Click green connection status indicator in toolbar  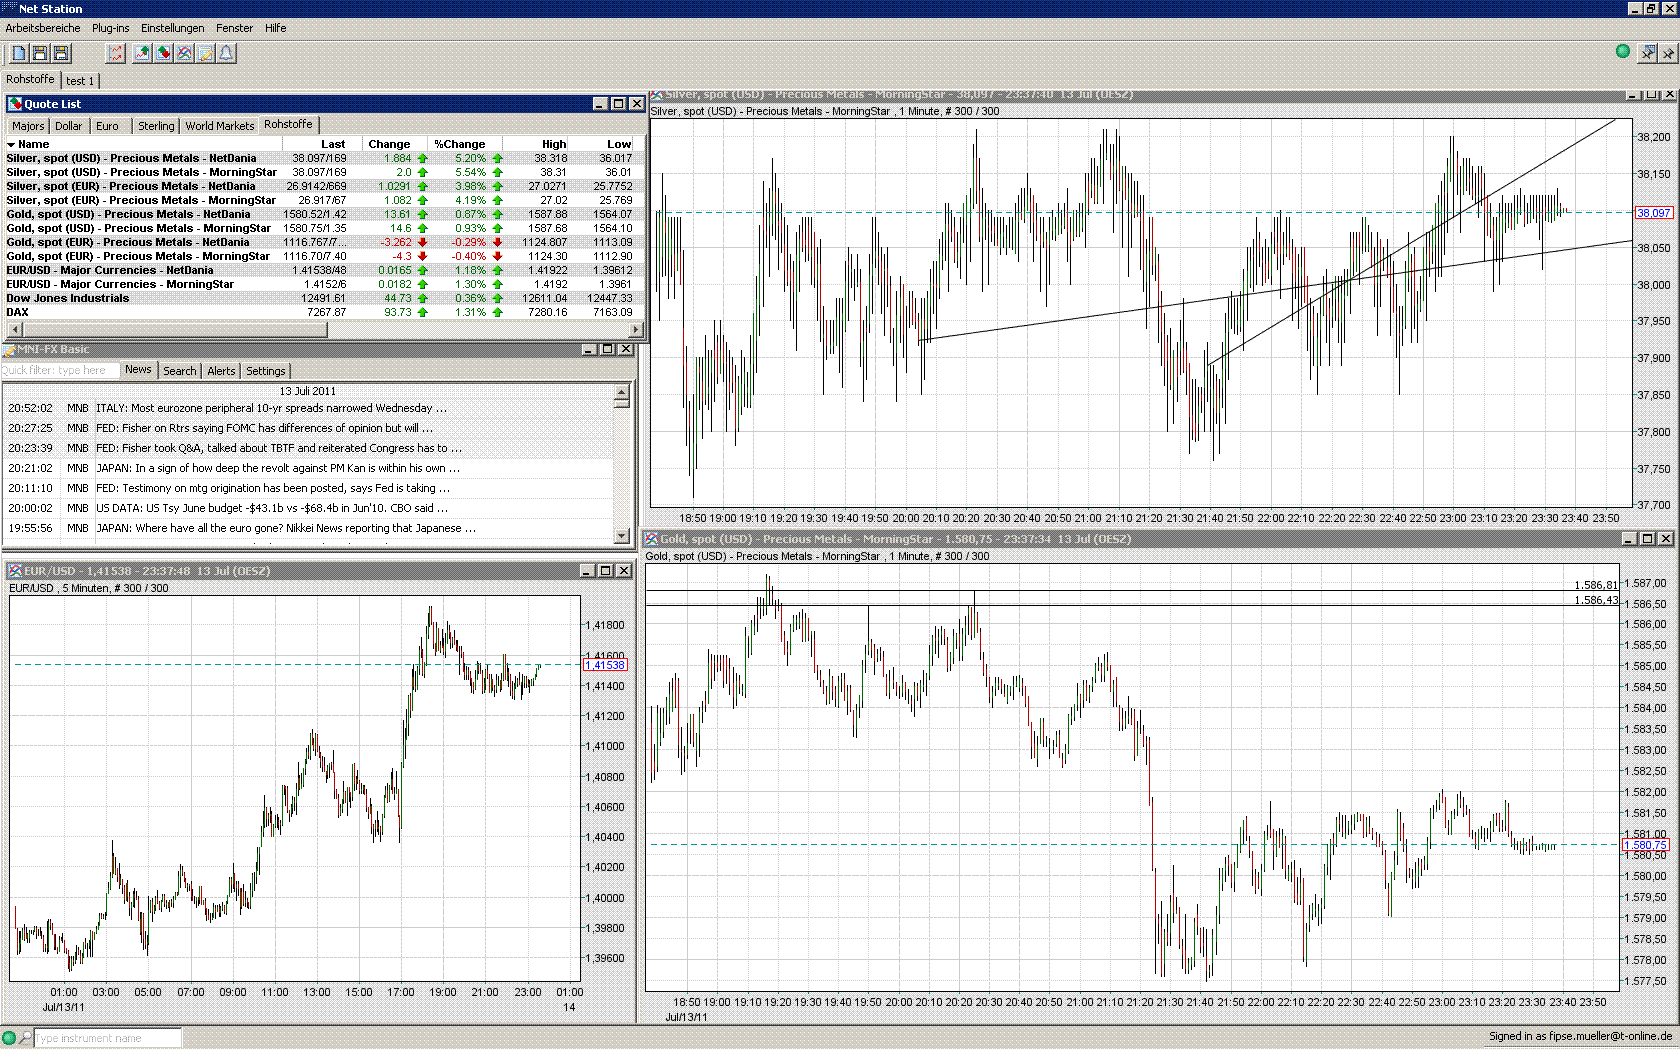point(1623,51)
